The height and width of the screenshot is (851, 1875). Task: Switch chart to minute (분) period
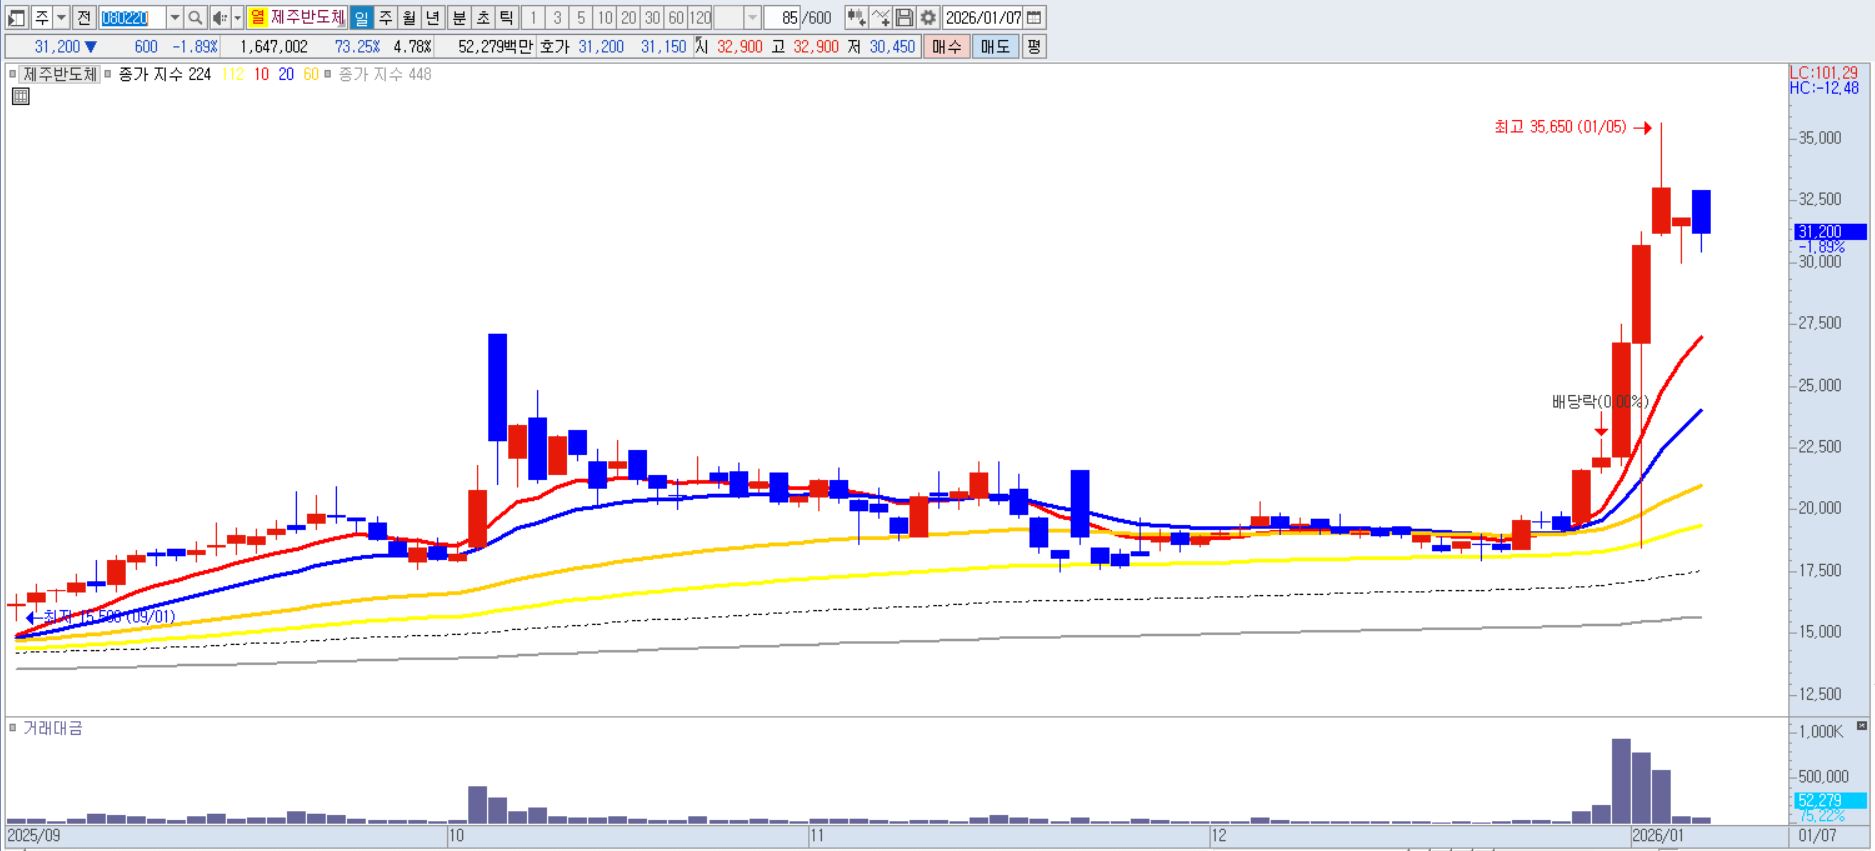(458, 18)
